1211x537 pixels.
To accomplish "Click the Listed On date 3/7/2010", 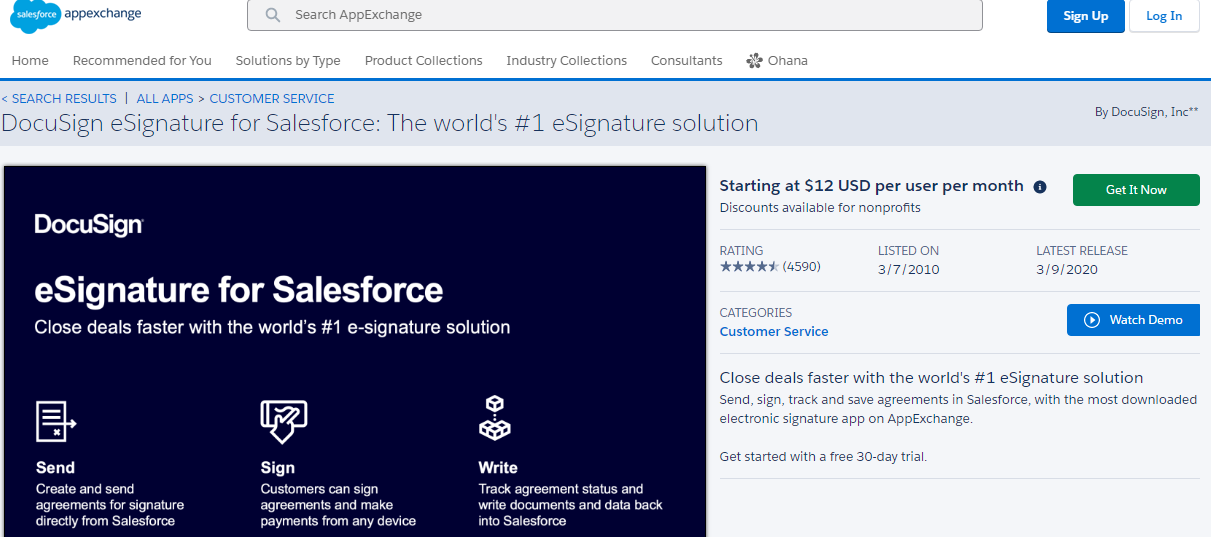I will coord(909,270).
